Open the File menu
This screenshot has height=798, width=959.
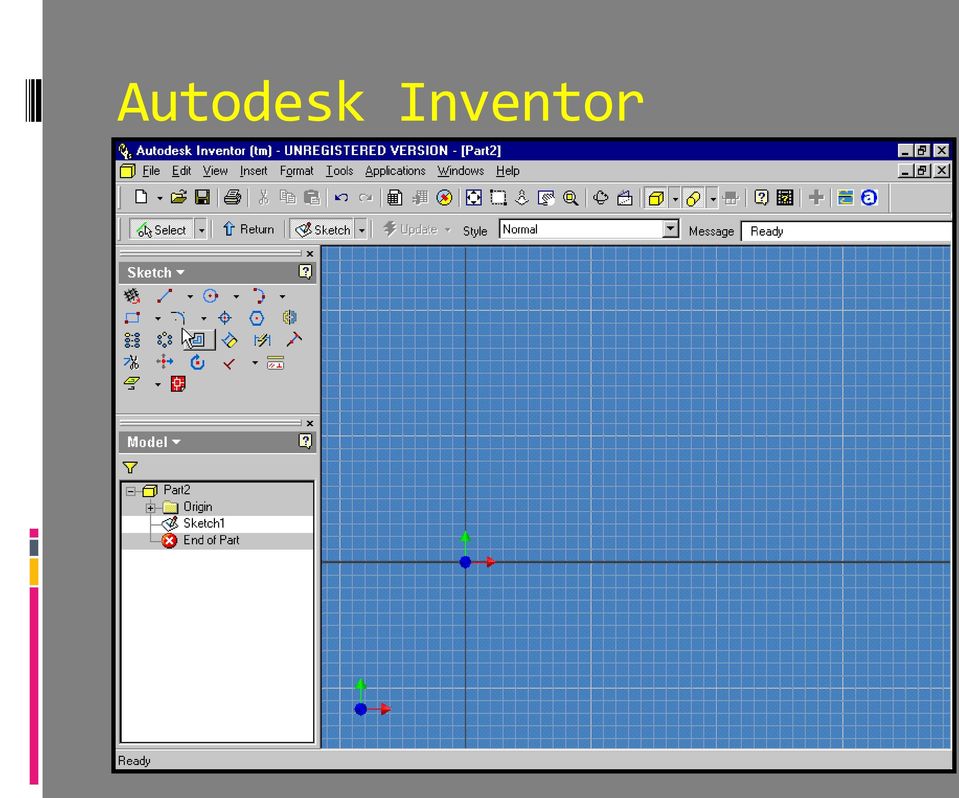coord(151,171)
